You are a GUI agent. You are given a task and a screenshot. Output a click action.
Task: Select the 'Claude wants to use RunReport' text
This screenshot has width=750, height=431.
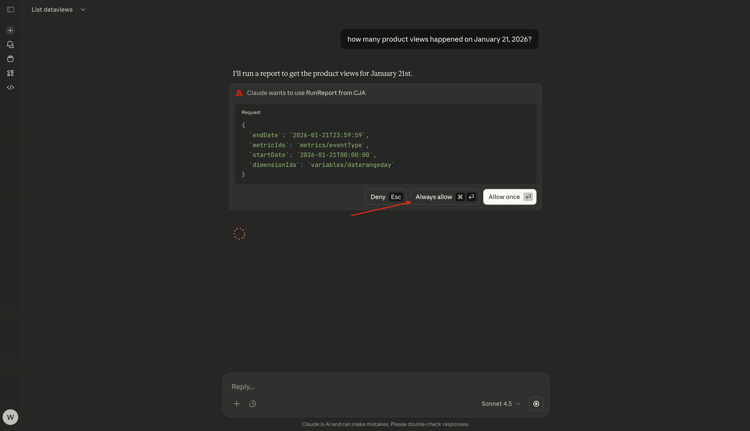pos(306,93)
